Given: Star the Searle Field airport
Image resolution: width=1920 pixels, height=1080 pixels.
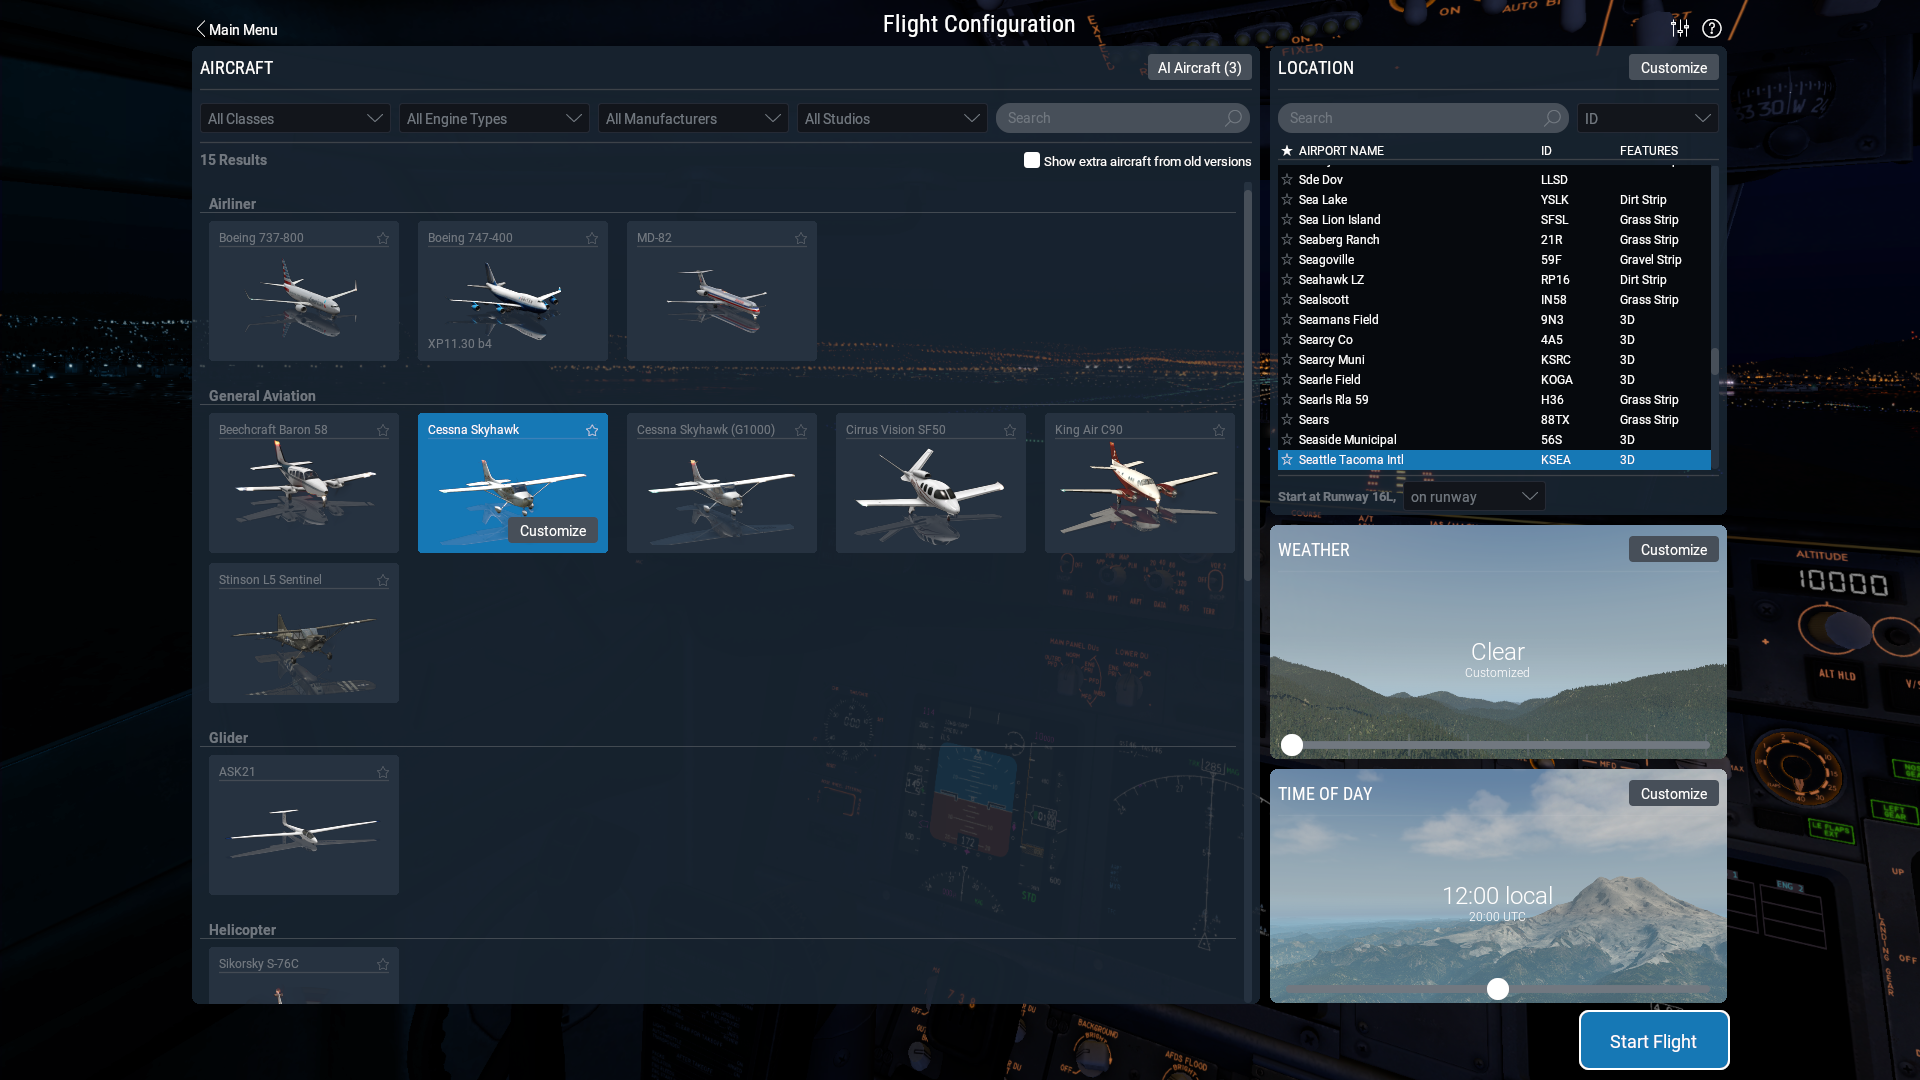Looking at the screenshot, I should click(1287, 380).
